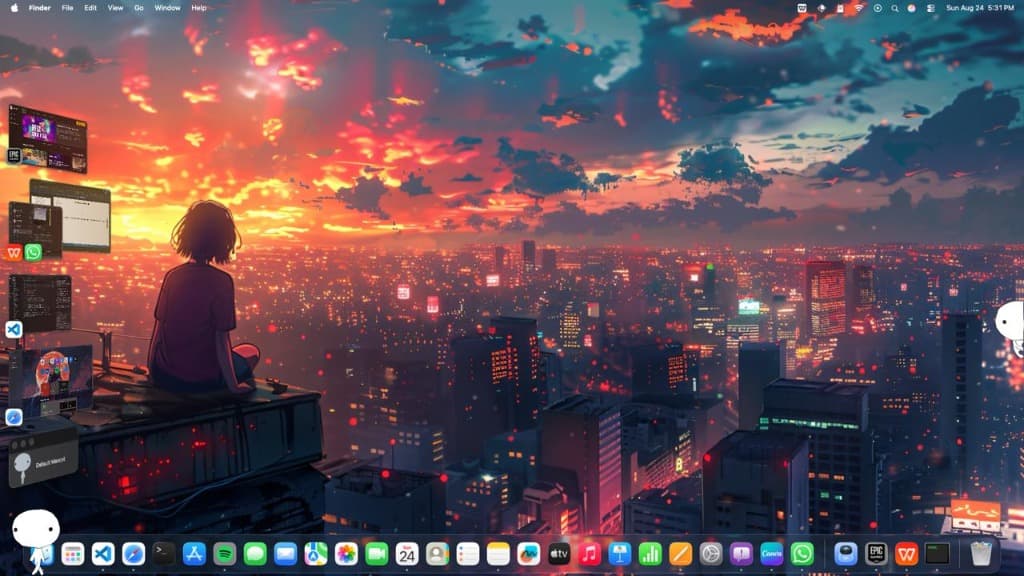Open the purple Feedback app icon
Image resolution: width=1024 pixels, height=576 pixels.
(741, 554)
